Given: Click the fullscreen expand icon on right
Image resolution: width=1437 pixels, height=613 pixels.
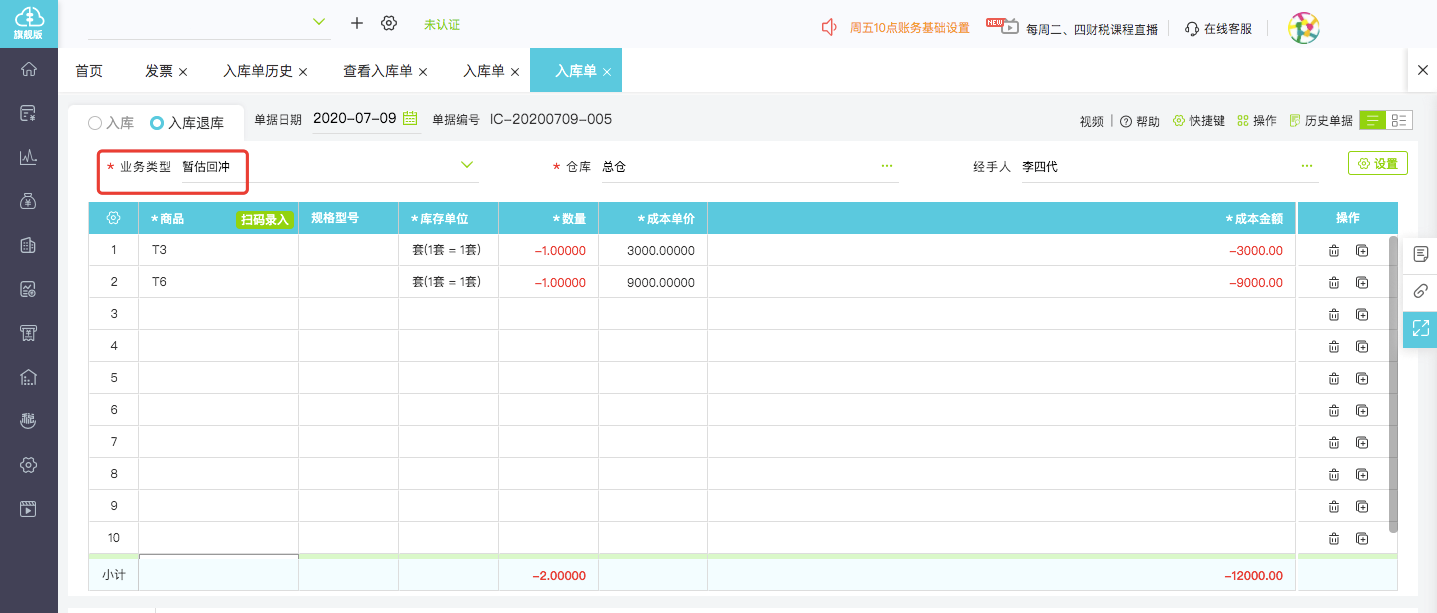Looking at the screenshot, I should pos(1420,328).
